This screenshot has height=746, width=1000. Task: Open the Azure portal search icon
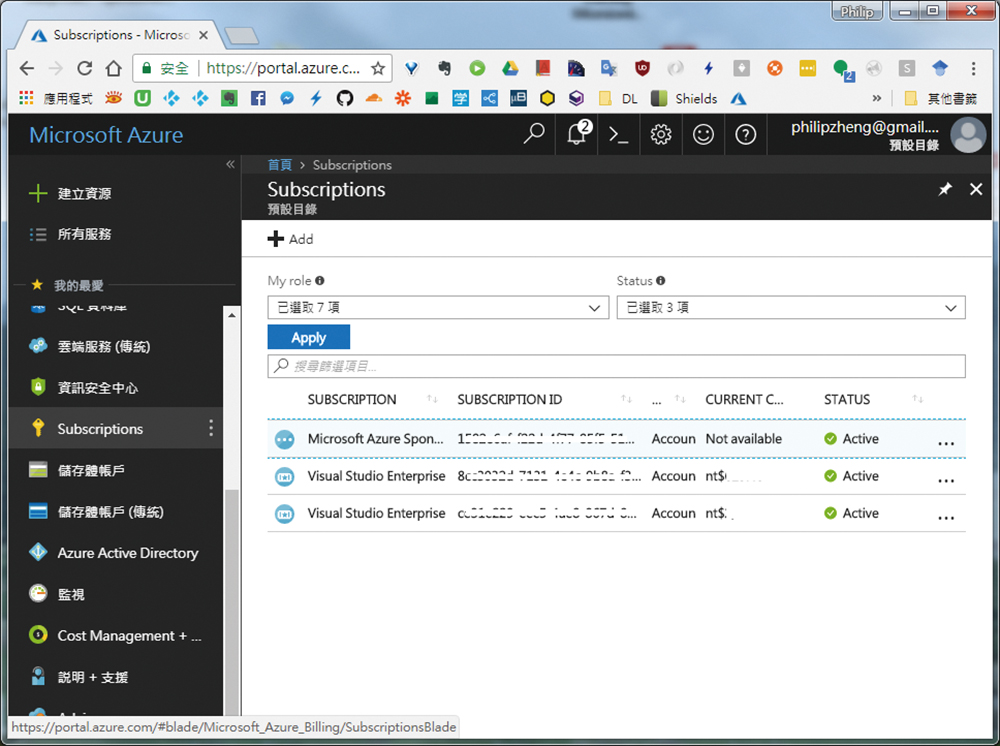point(534,134)
